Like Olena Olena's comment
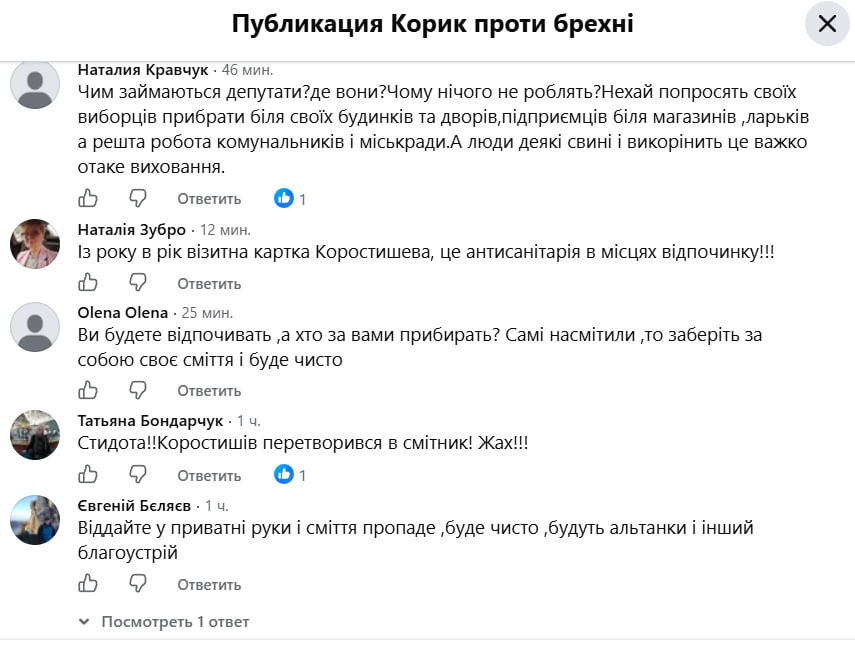The width and height of the screenshot is (855, 651). tap(88, 390)
